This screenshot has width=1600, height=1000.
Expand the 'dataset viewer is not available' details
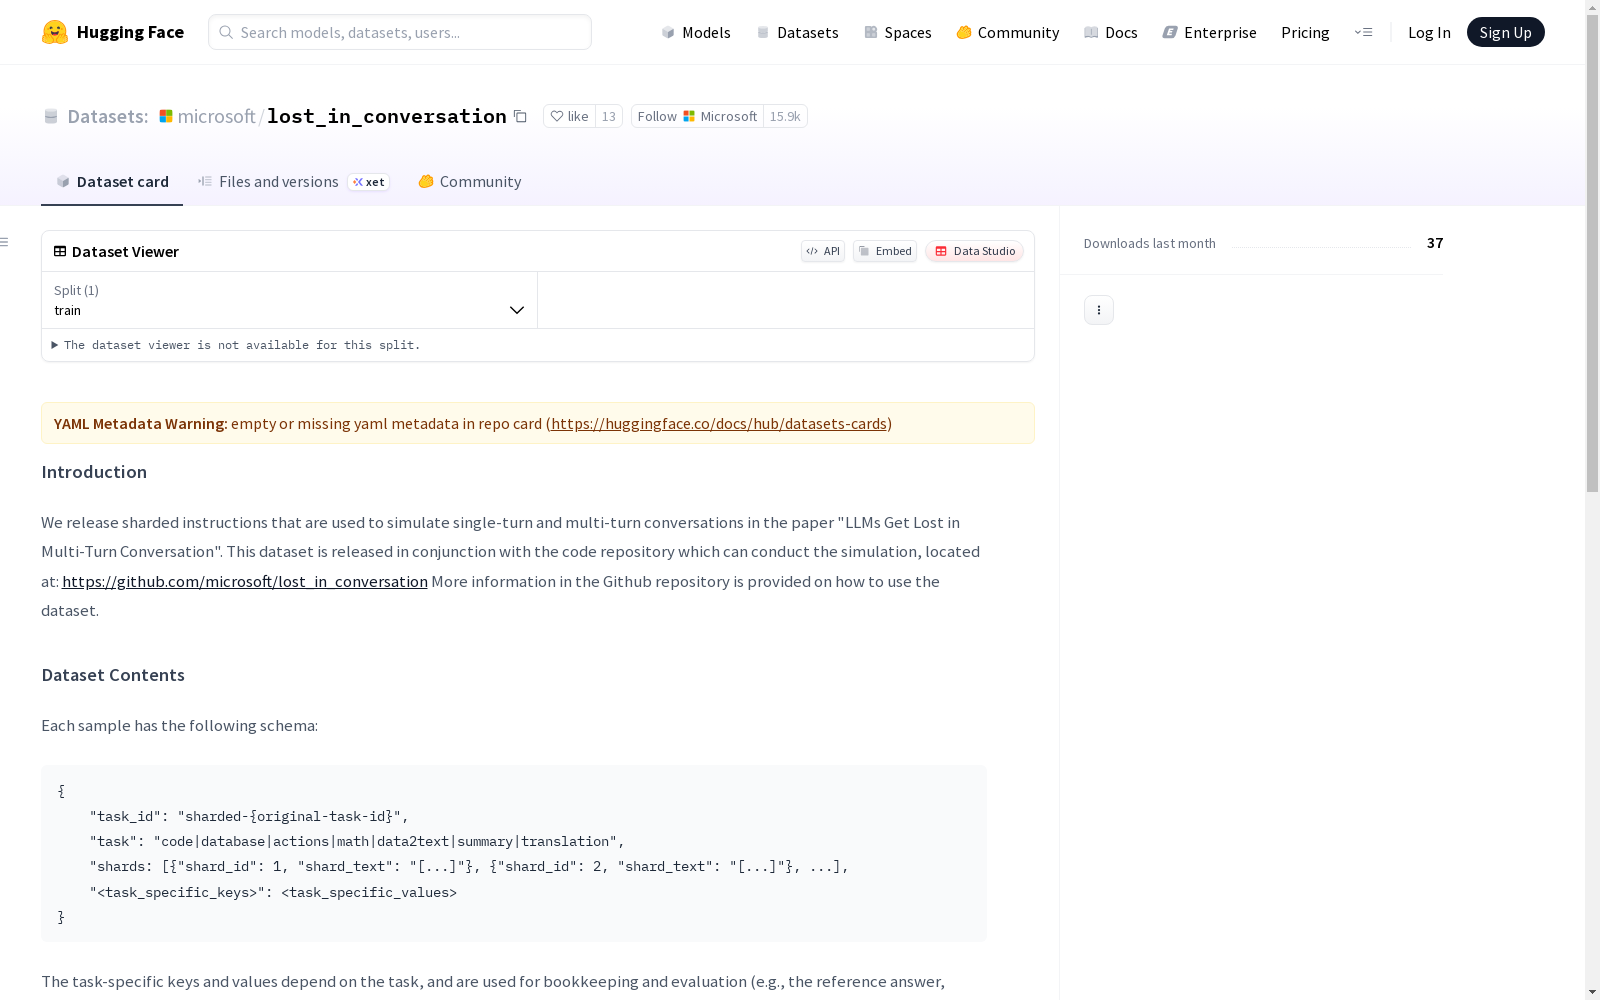pyautogui.click(x=236, y=345)
